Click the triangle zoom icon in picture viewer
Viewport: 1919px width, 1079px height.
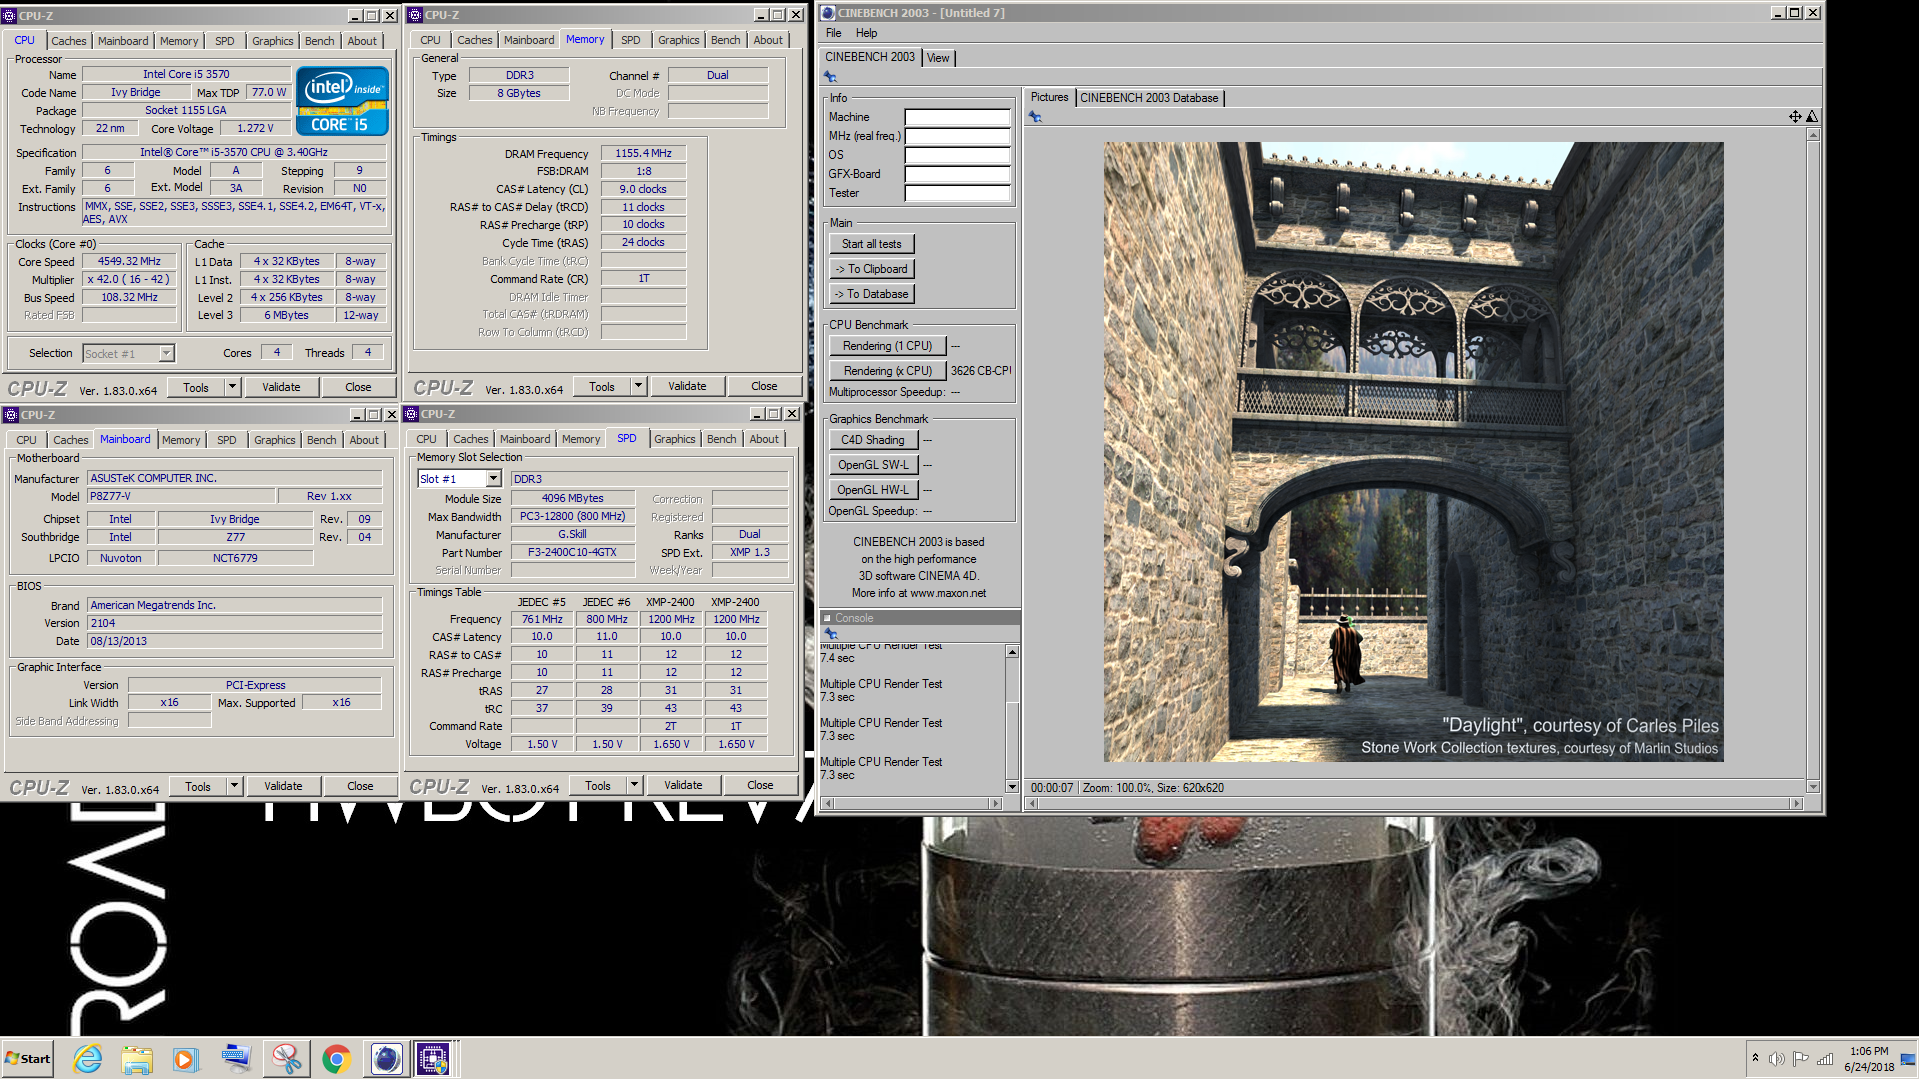pyautogui.click(x=1811, y=117)
